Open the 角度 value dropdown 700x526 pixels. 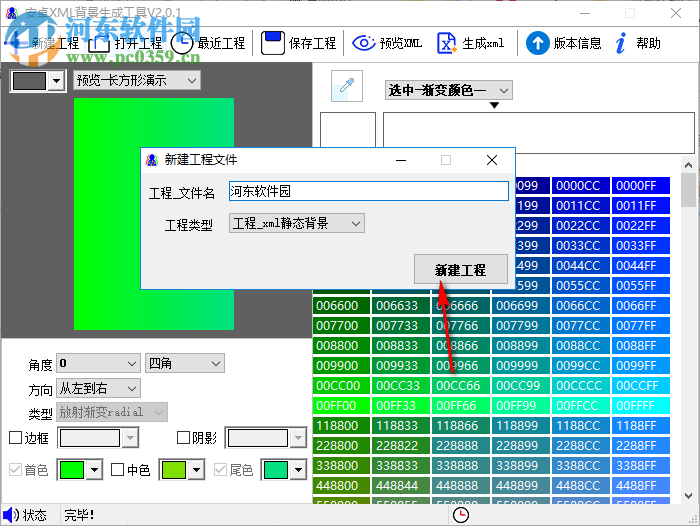click(x=99, y=363)
